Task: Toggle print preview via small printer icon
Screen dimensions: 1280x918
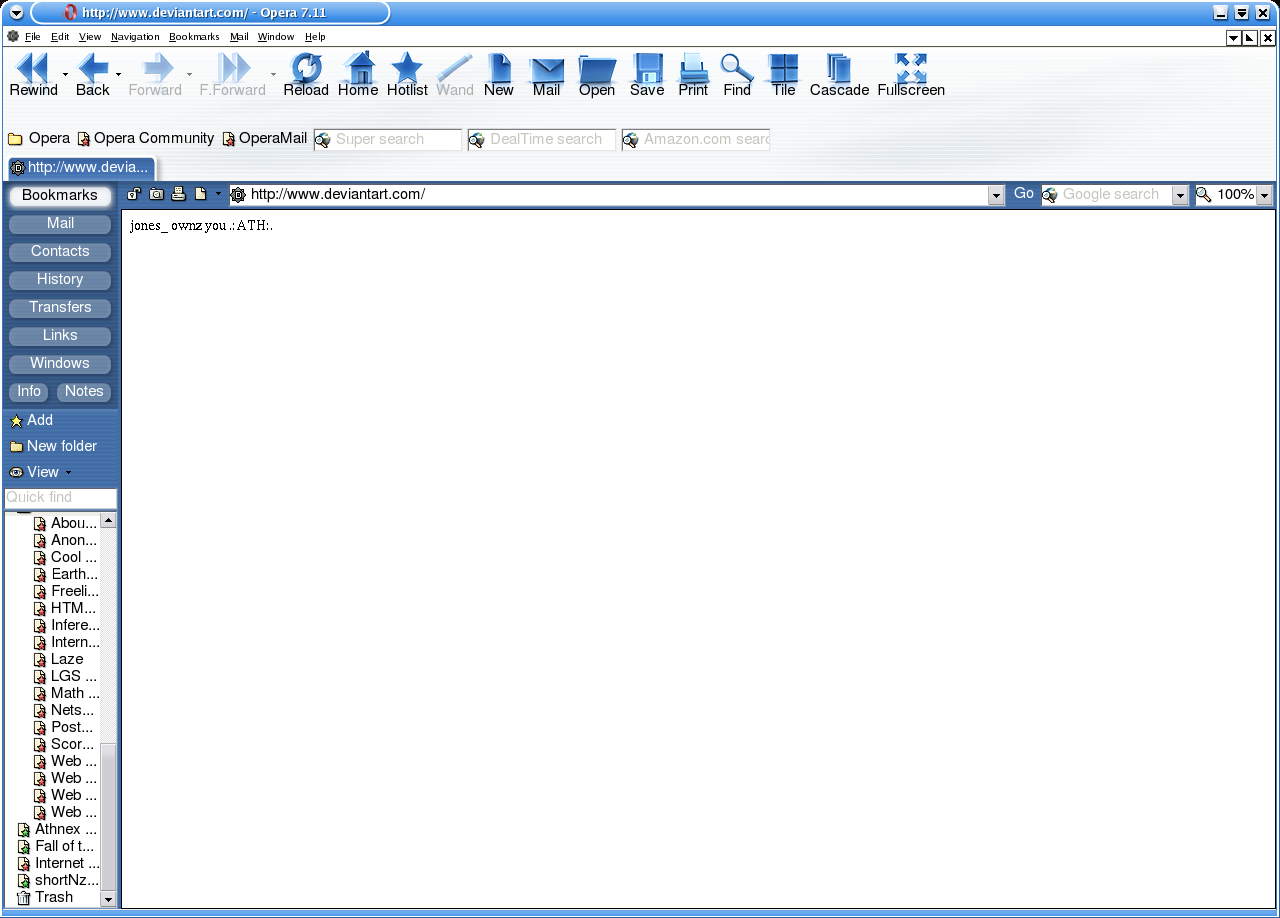Action: point(179,194)
